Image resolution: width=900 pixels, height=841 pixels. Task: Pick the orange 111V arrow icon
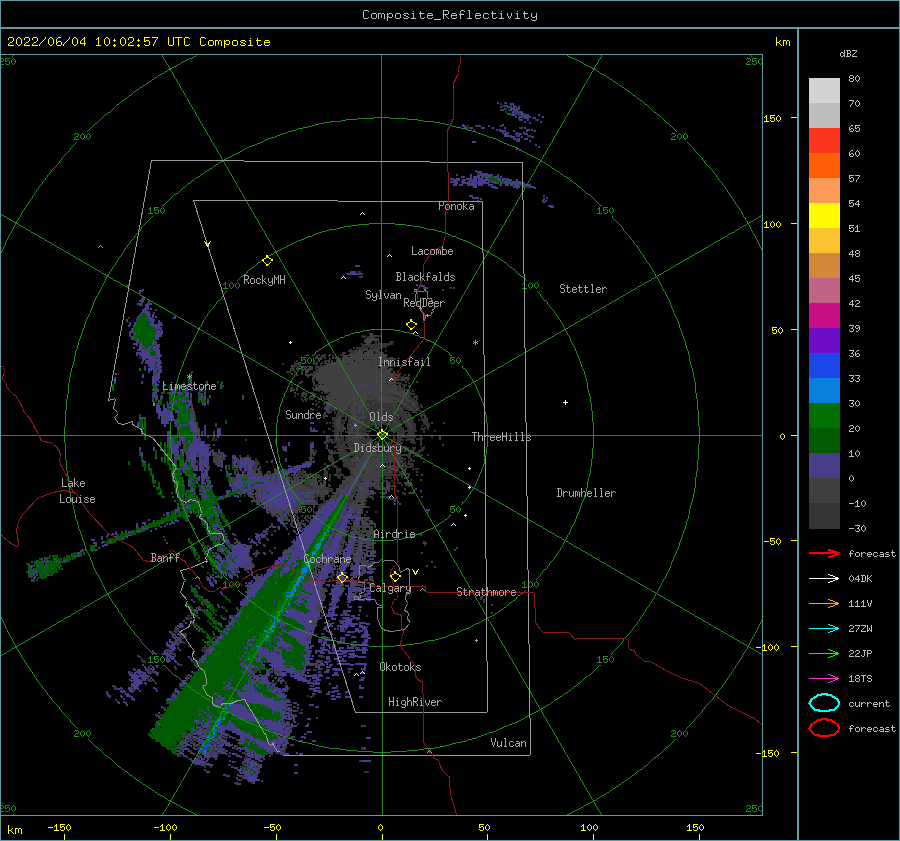pyautogui.click(x=824, y=603)
